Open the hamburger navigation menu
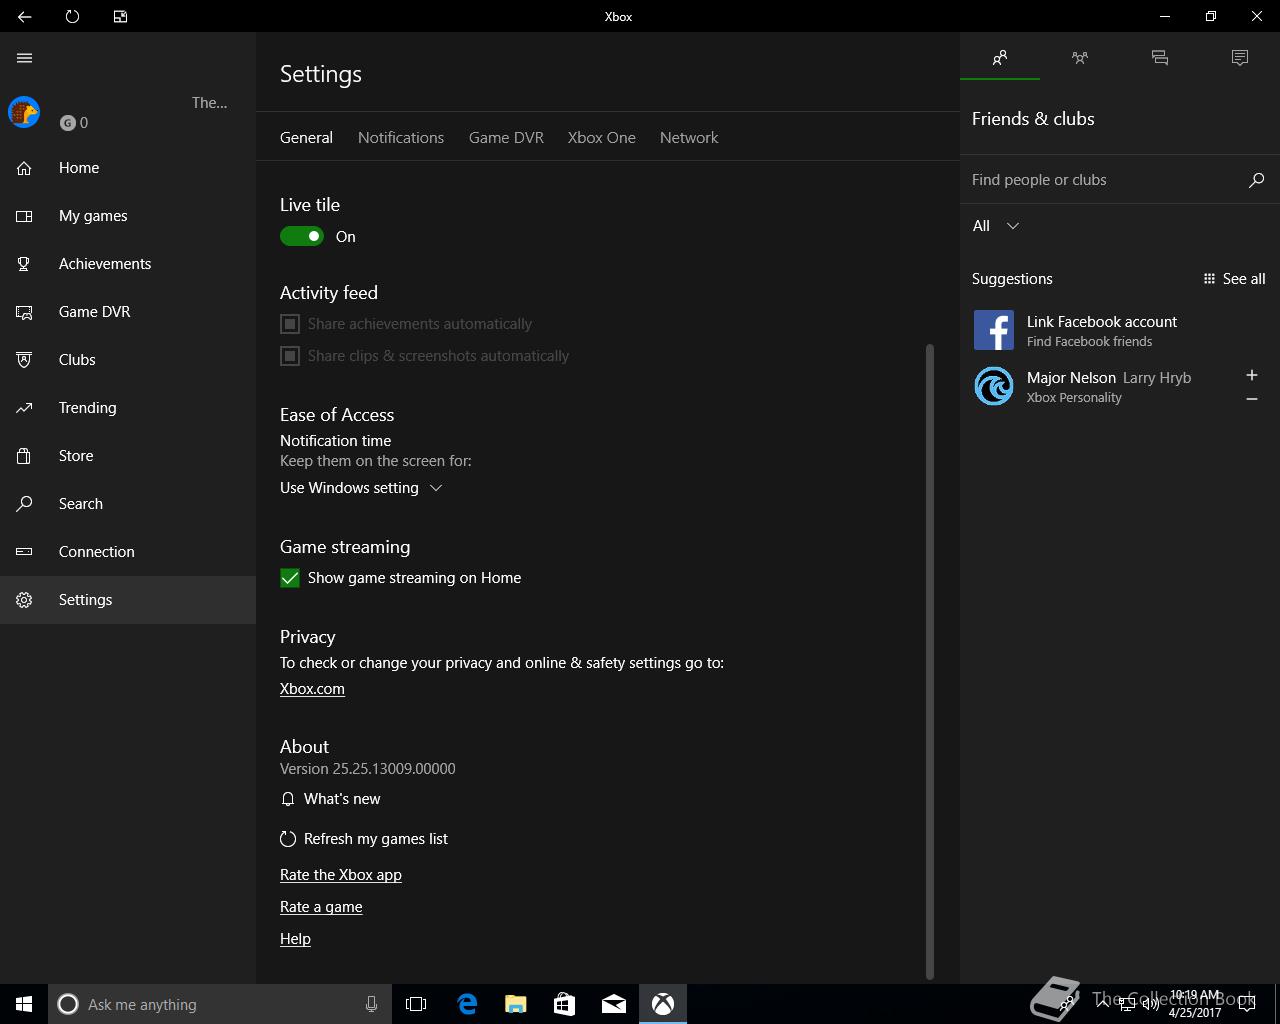 pos(25,58)
